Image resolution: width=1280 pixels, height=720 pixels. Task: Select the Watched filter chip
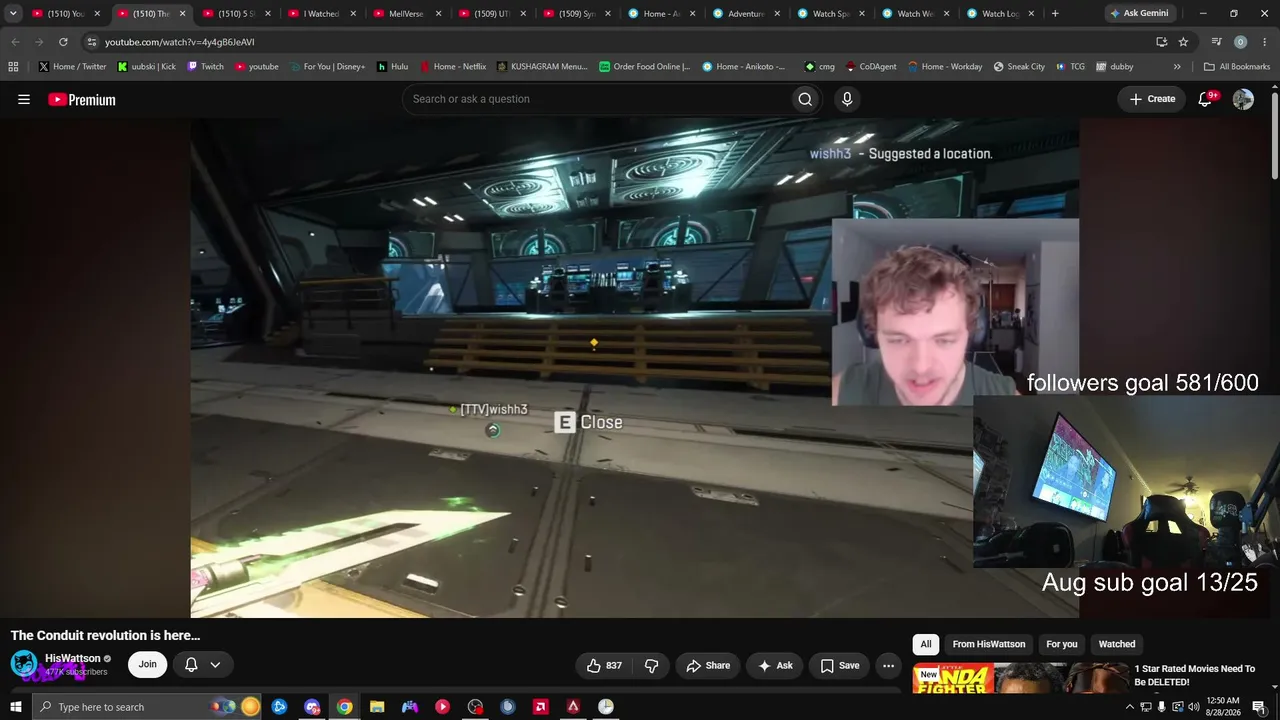[x=1117, y=644]
